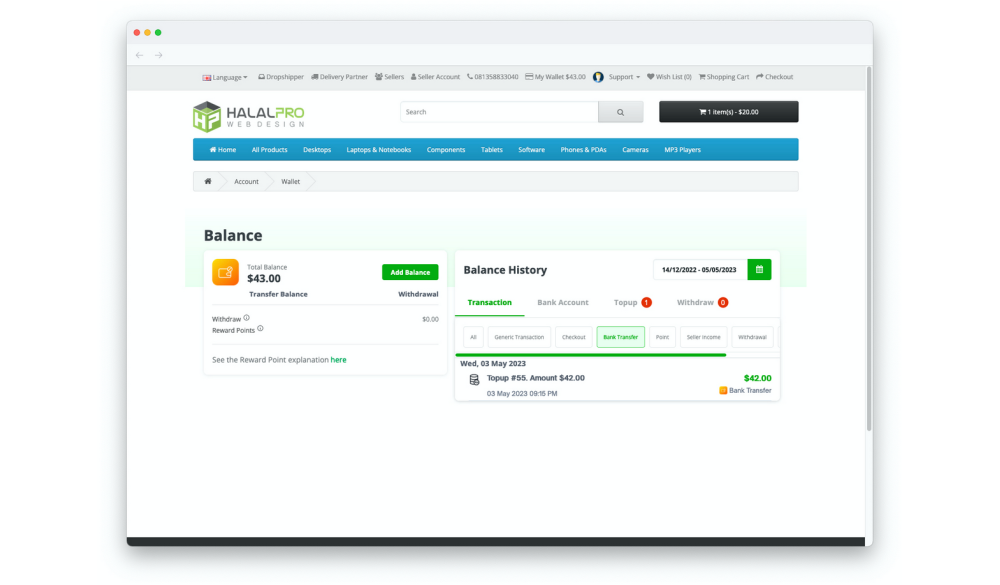Select the Generic Transaction filter
Viewport: 1000px width, 585px height.
(x=519, y=337)
